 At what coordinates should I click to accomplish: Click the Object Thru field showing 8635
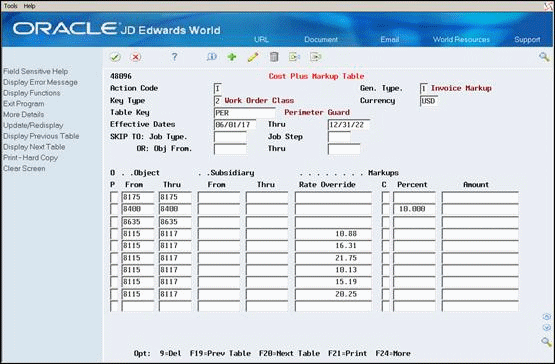click(x=175, y=222)
